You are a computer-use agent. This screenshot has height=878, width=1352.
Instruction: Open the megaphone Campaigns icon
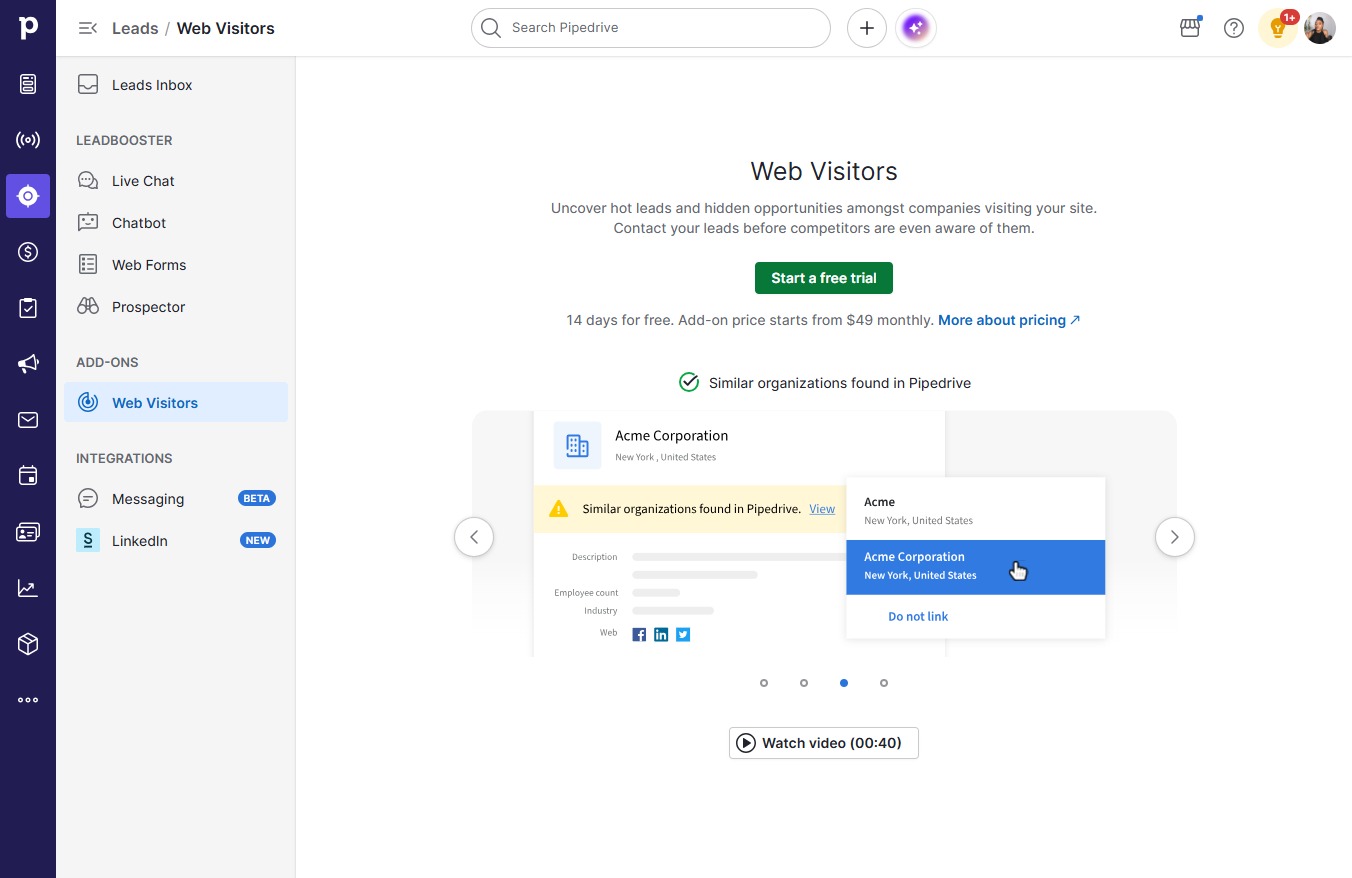coord(28,364)
